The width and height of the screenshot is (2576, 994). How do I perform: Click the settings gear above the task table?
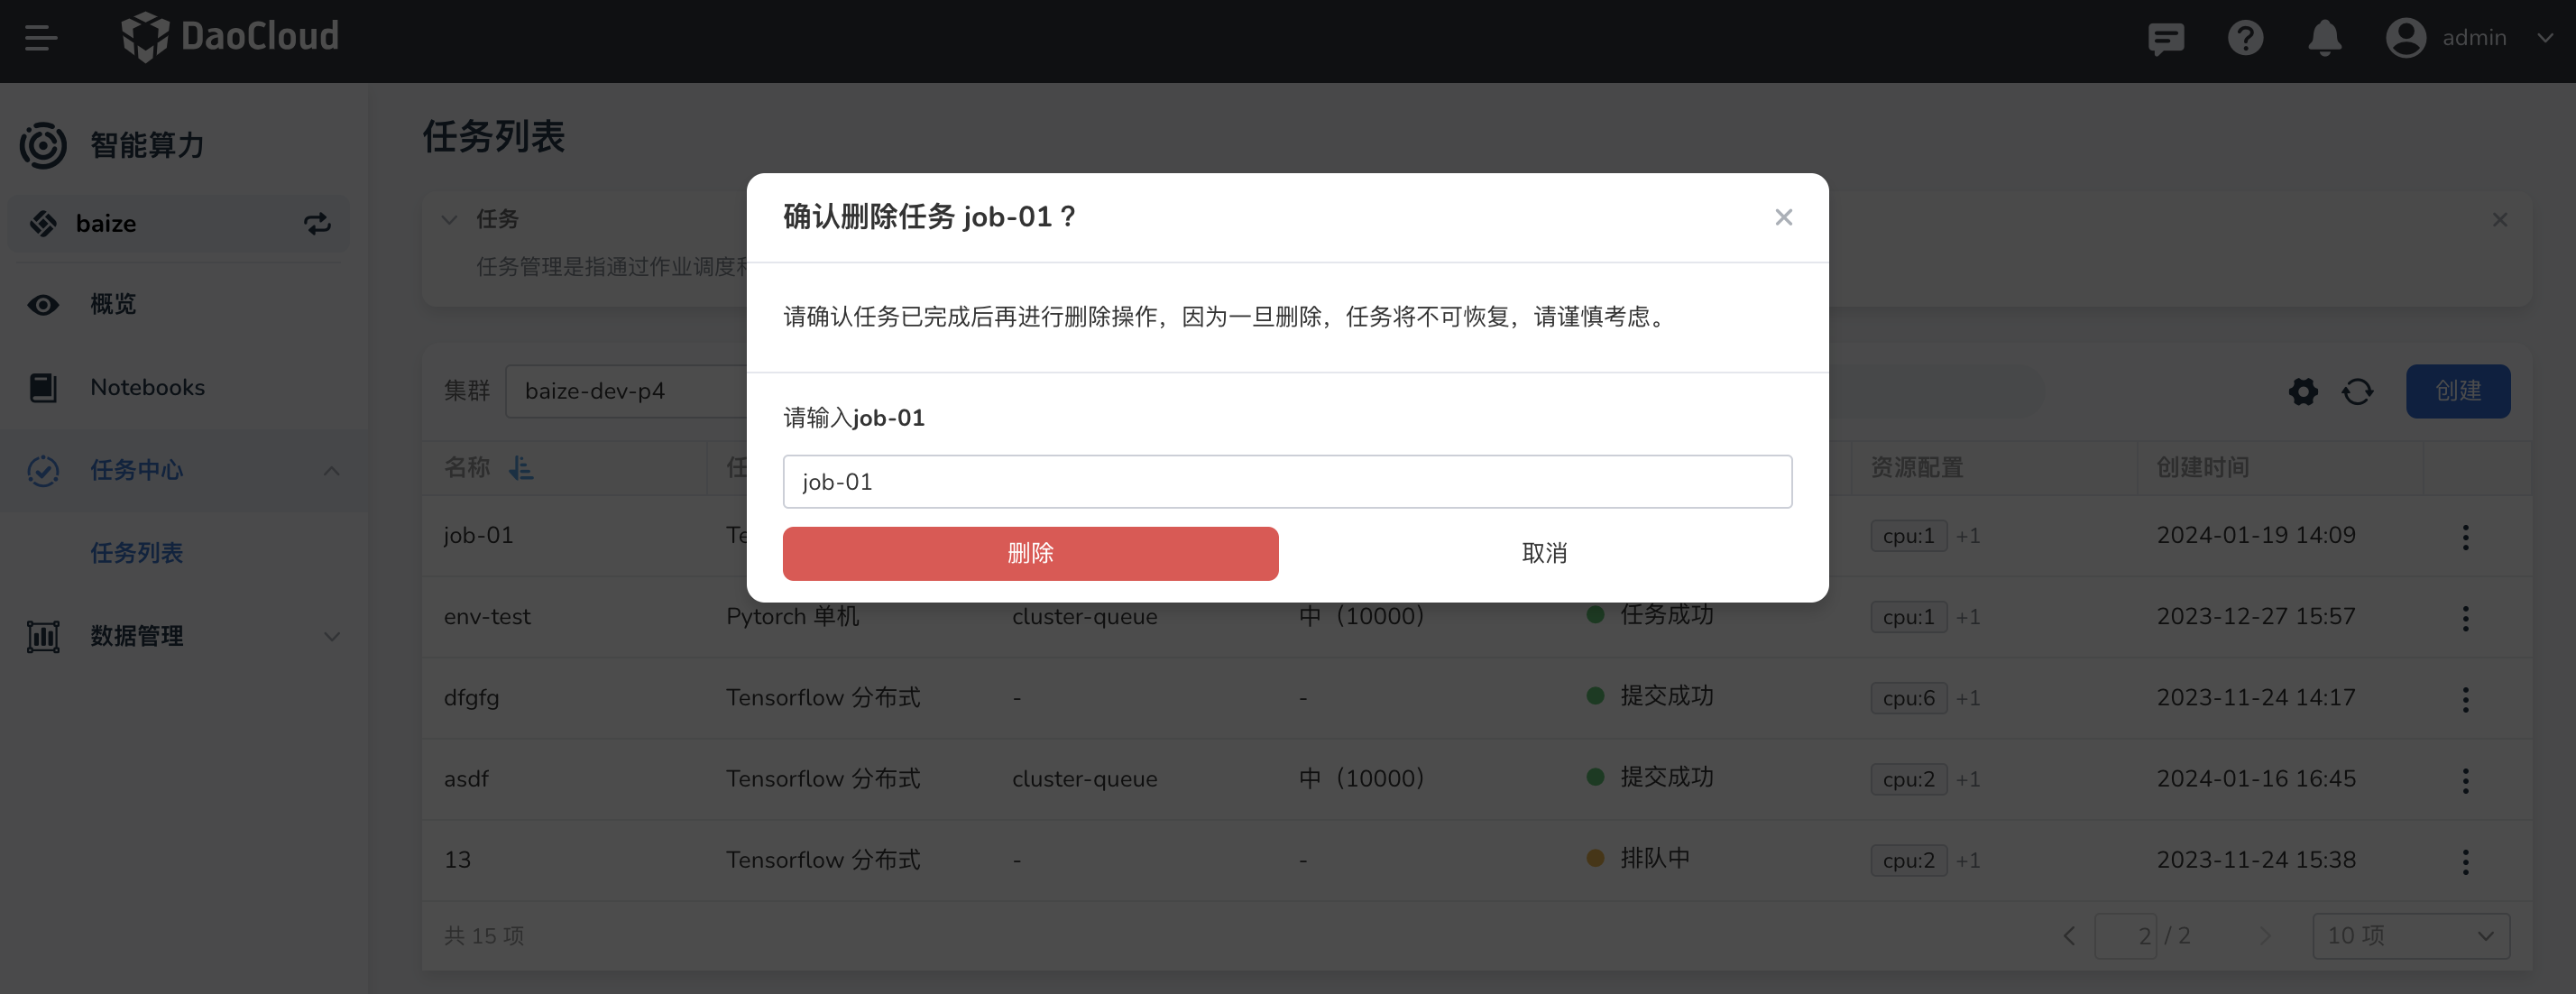pos(2303,391)
